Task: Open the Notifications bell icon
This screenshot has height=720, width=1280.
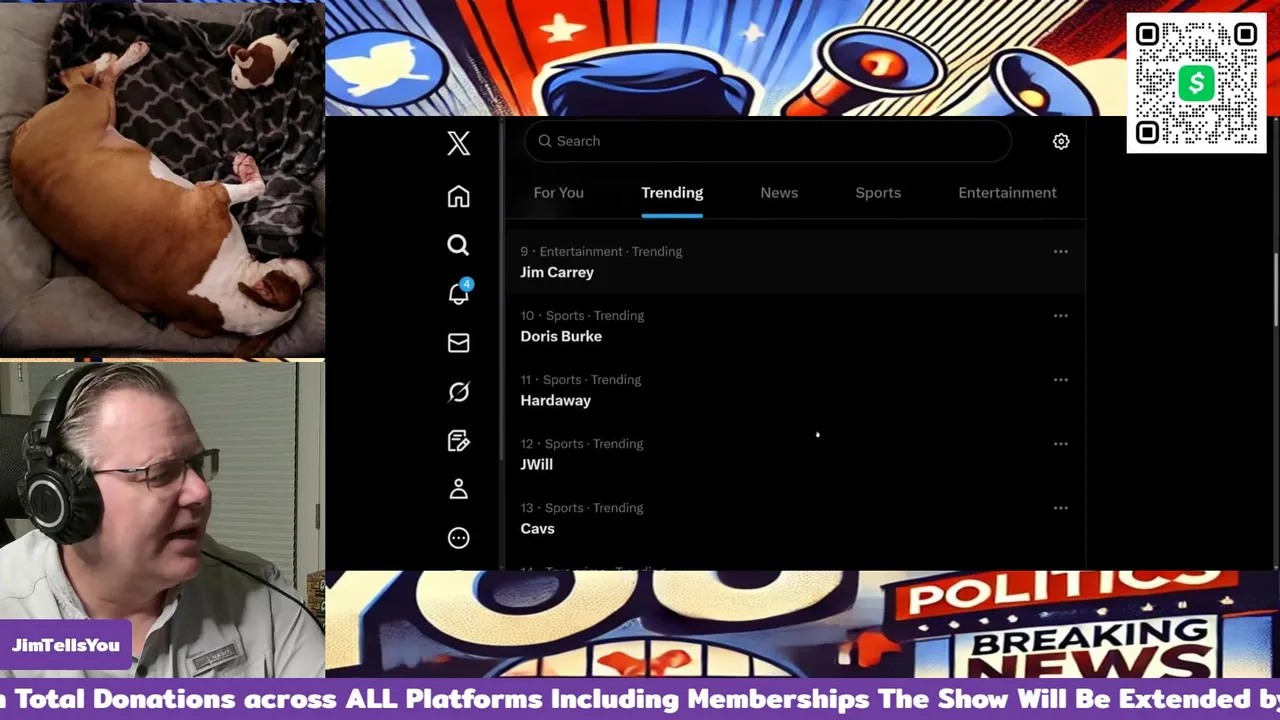Action: tap(459, 293)
